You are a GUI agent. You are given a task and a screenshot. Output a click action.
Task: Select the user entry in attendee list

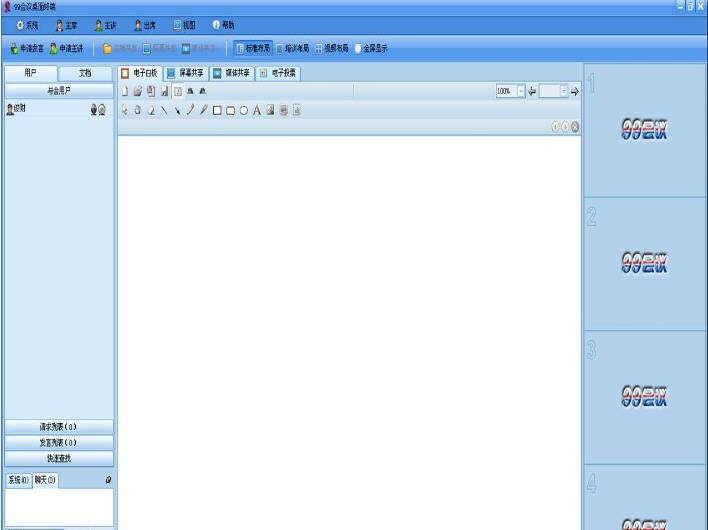[59, 109]
